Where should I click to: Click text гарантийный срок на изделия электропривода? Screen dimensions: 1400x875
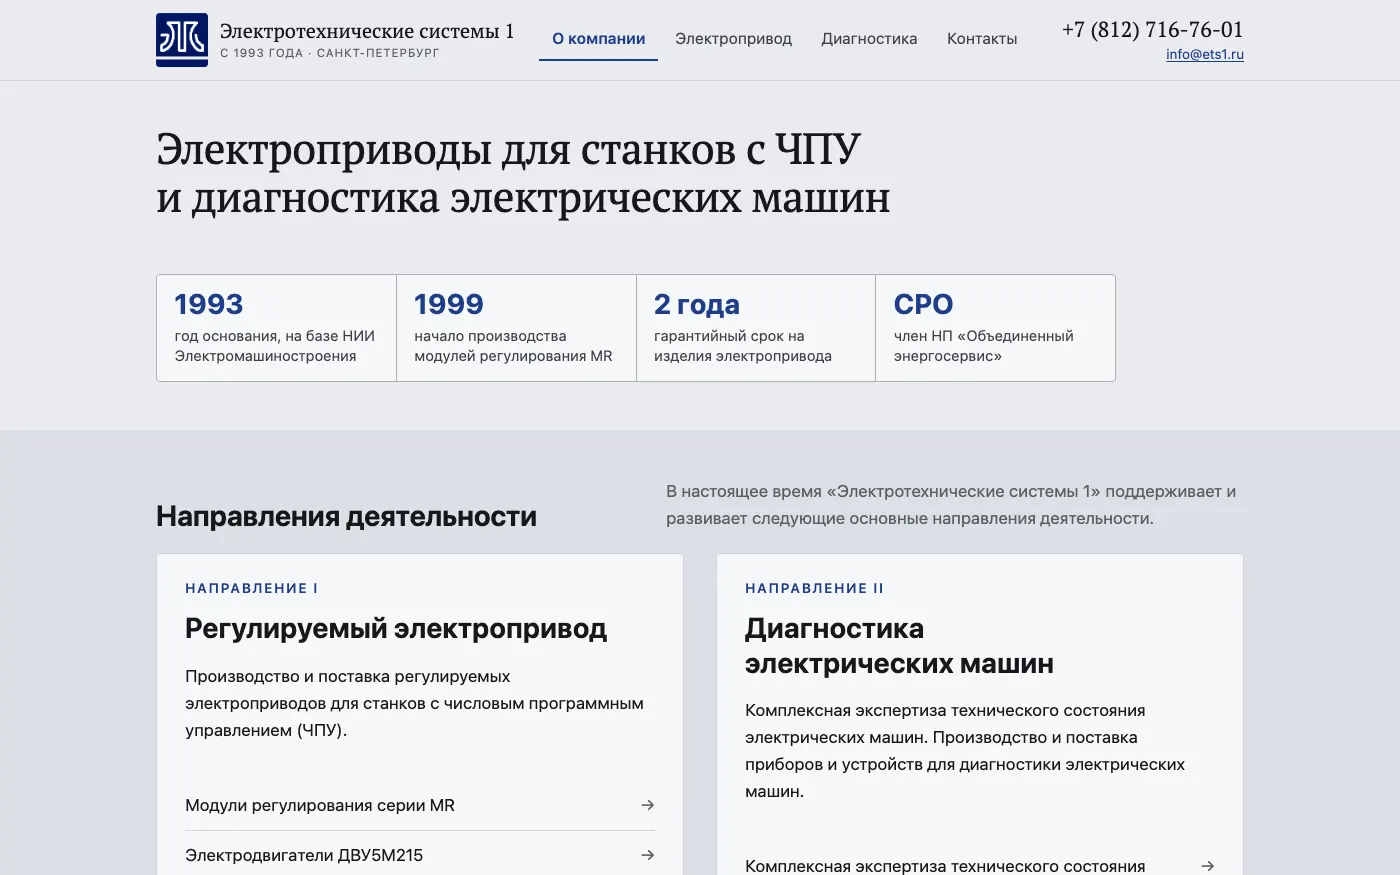[x=743, y=346]
